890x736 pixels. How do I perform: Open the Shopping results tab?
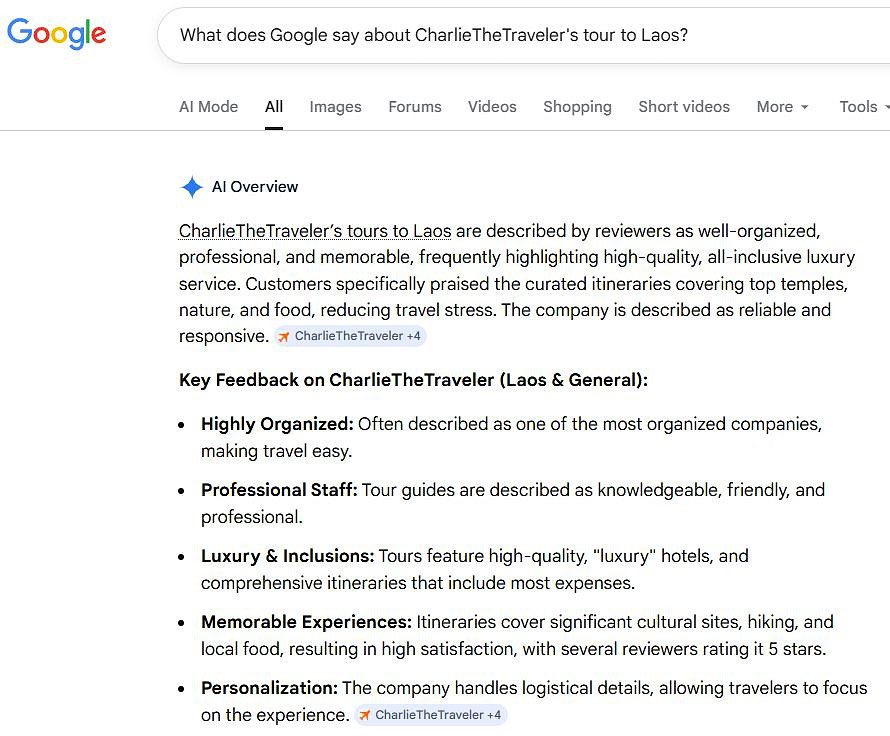(x=577, y=107)
